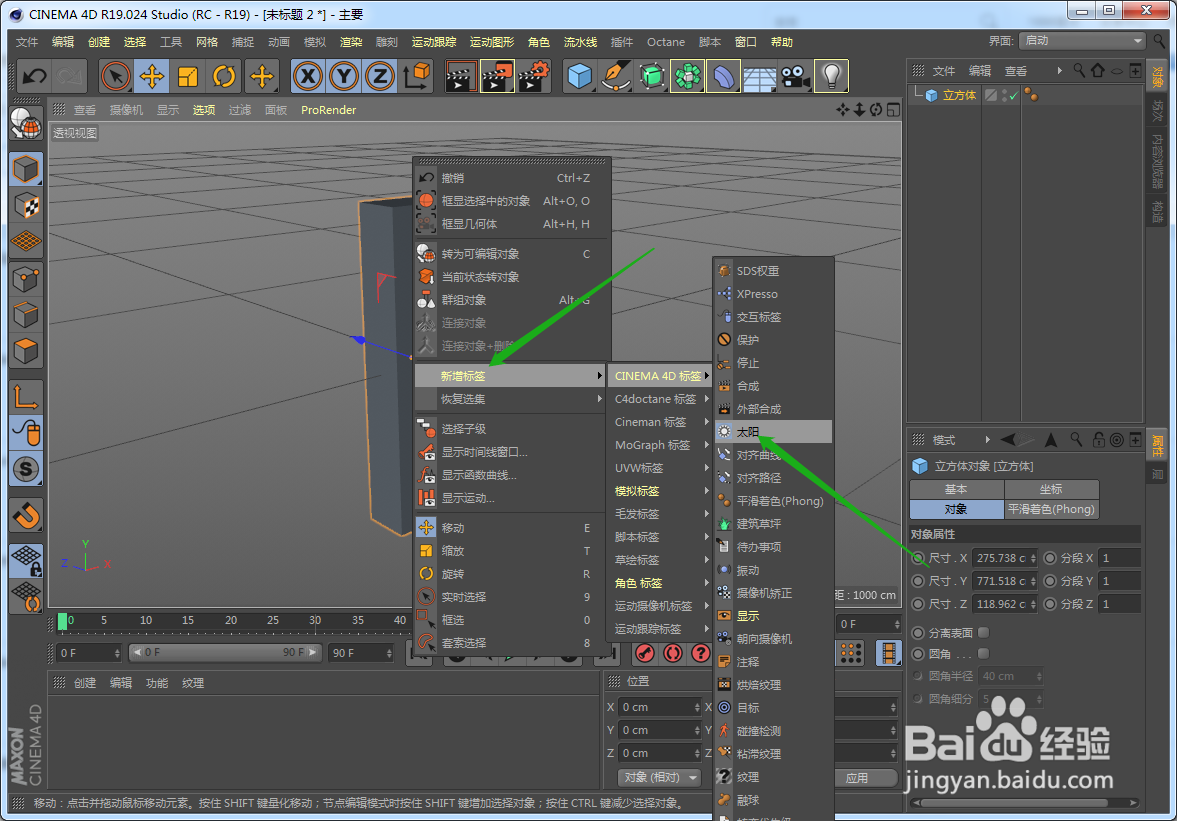
Task: Activate the Move tool in toolbar
Action: pyautogui.click(x=152, y=77)
